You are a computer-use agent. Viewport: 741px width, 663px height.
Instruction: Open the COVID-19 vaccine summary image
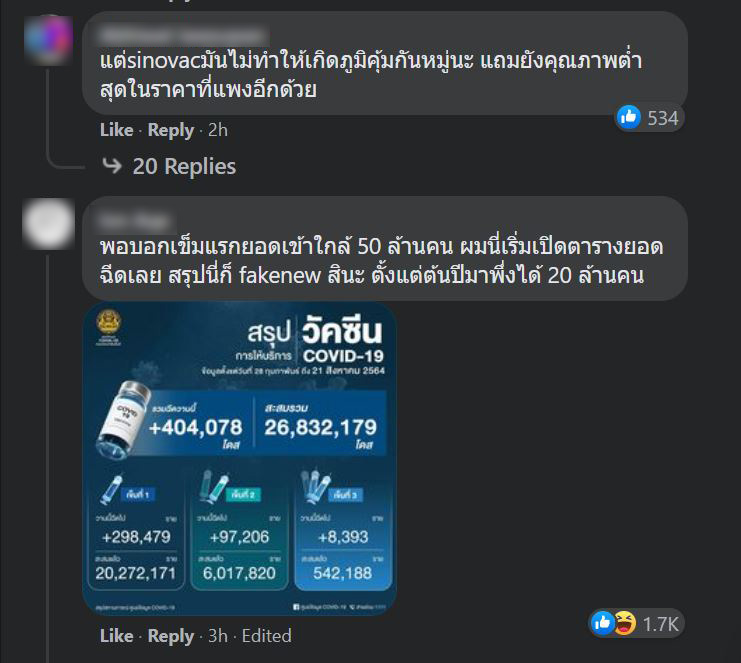[x=240, y=458]
